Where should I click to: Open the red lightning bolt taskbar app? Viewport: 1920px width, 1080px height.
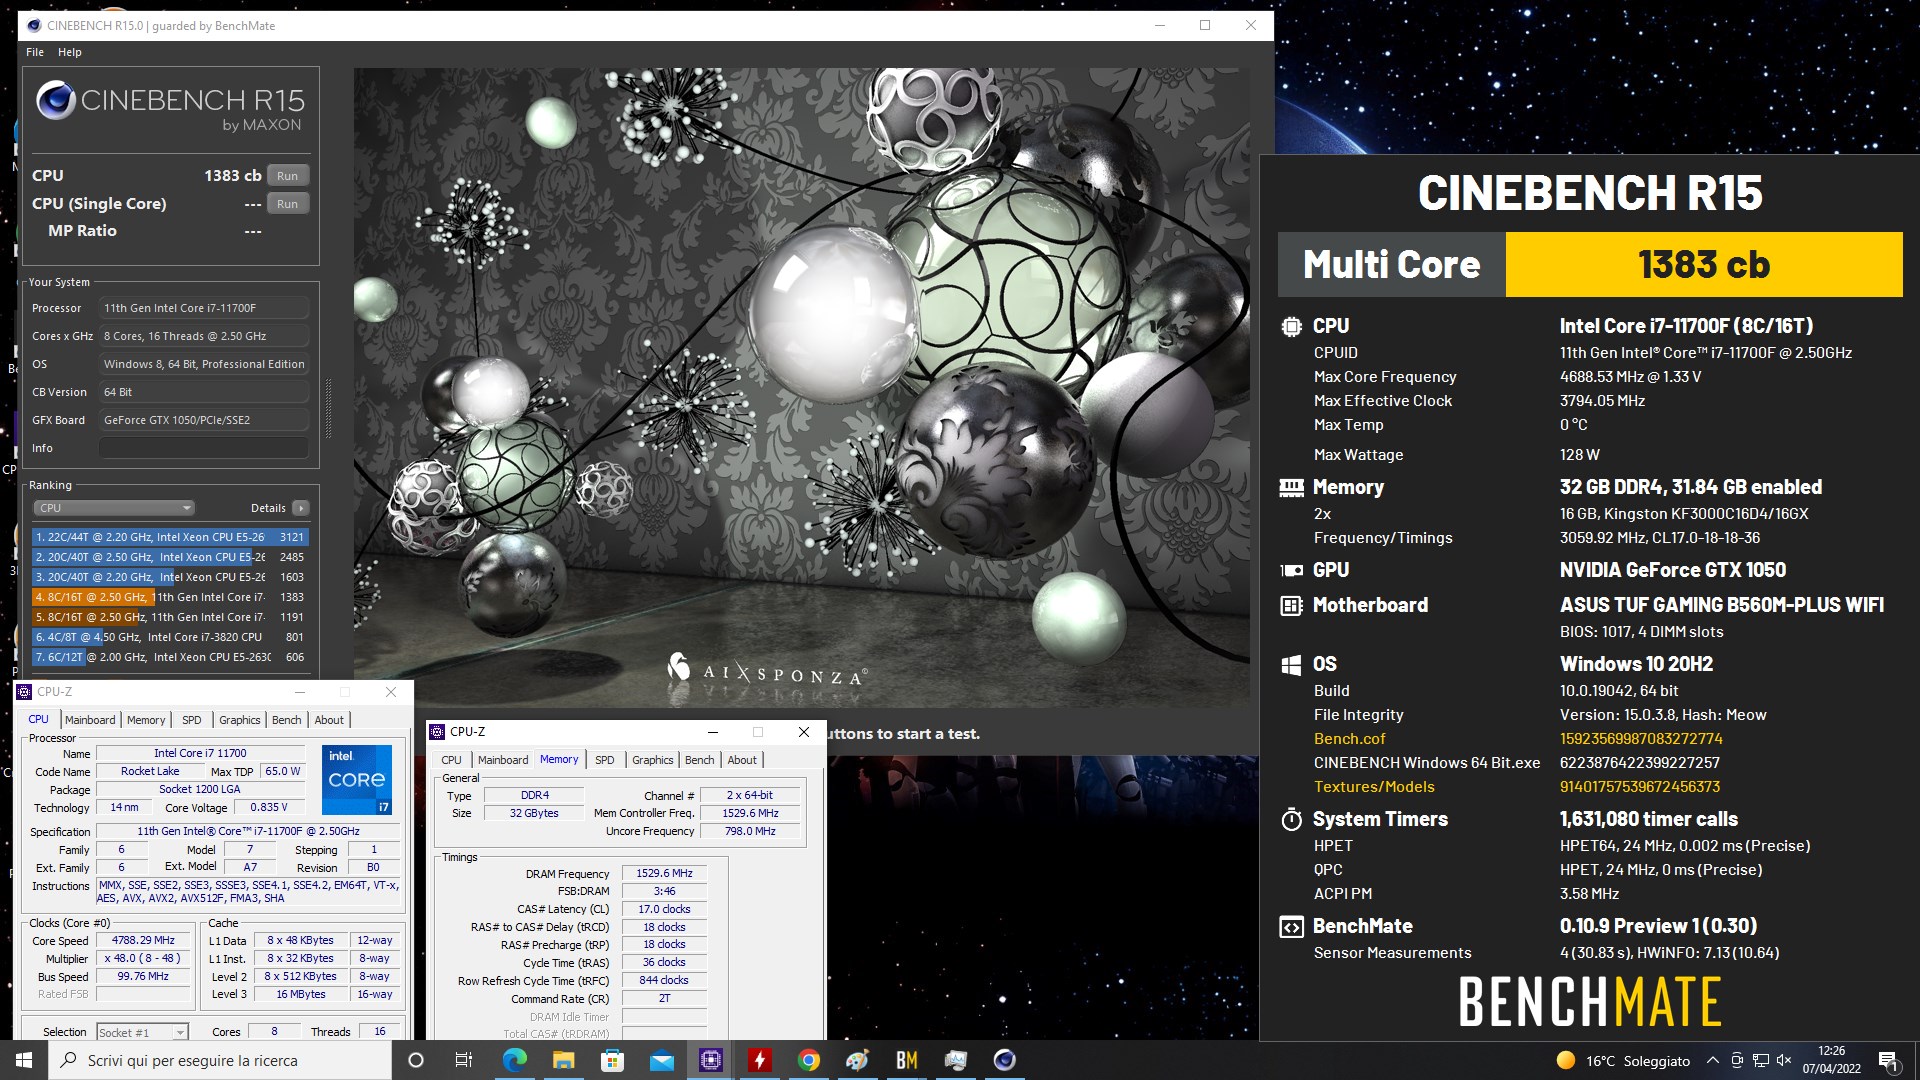[x=759, y=1060]
